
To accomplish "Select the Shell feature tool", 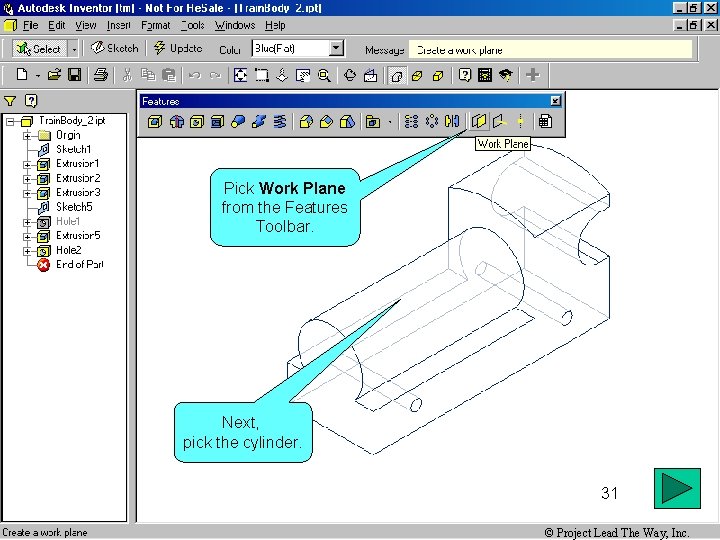I will 217,122.
